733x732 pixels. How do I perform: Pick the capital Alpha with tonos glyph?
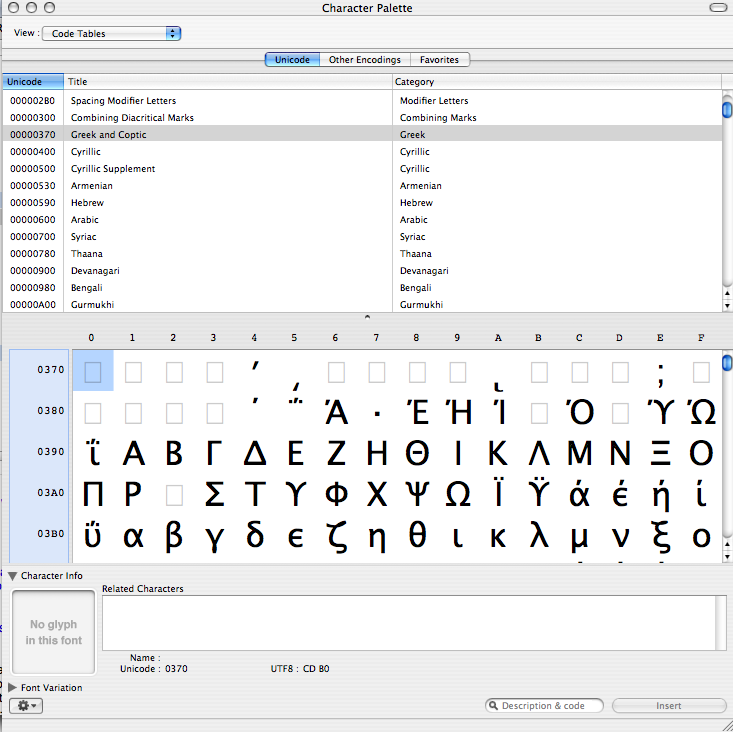336,411
